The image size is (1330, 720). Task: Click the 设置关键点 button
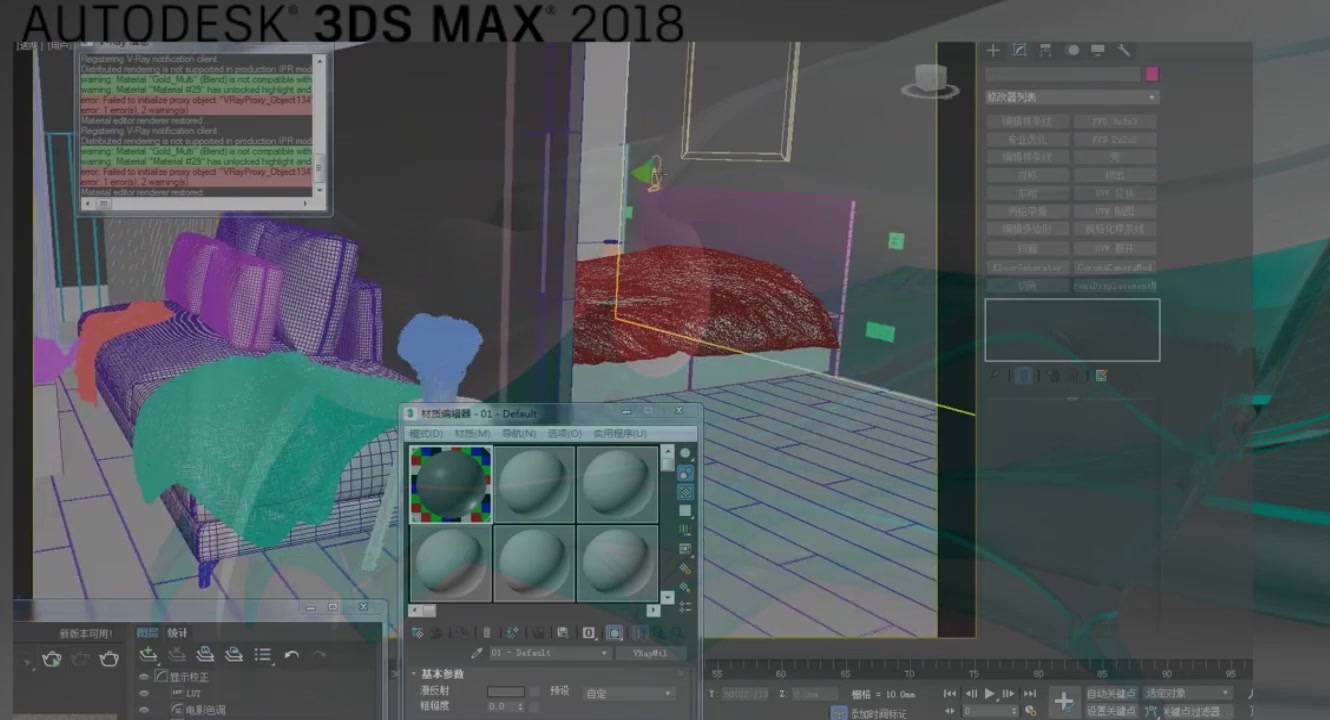point(1111,711)
